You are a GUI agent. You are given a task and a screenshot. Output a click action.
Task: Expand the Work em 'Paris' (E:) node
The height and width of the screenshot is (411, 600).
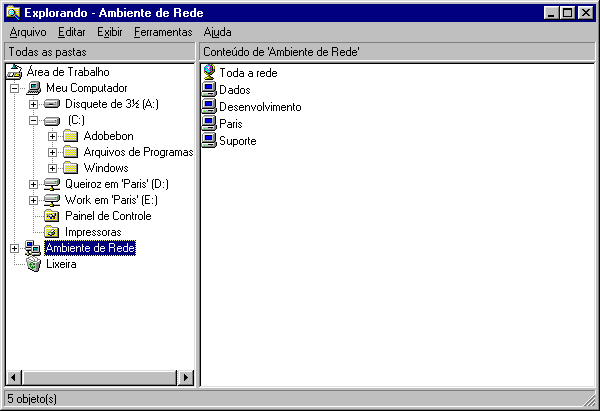[x=33, y=201]
